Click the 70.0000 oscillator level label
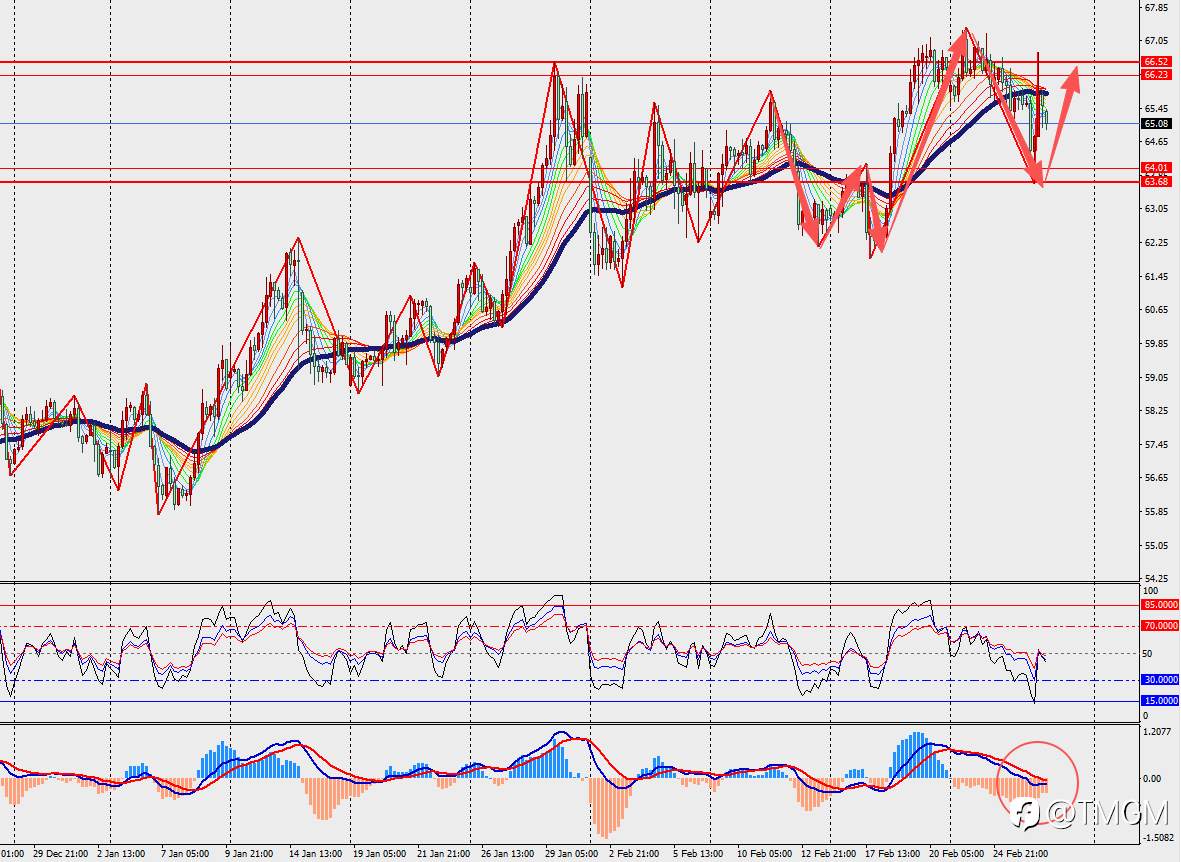1181x862 pixels. pyautogui.click(x=1160, y=626)
